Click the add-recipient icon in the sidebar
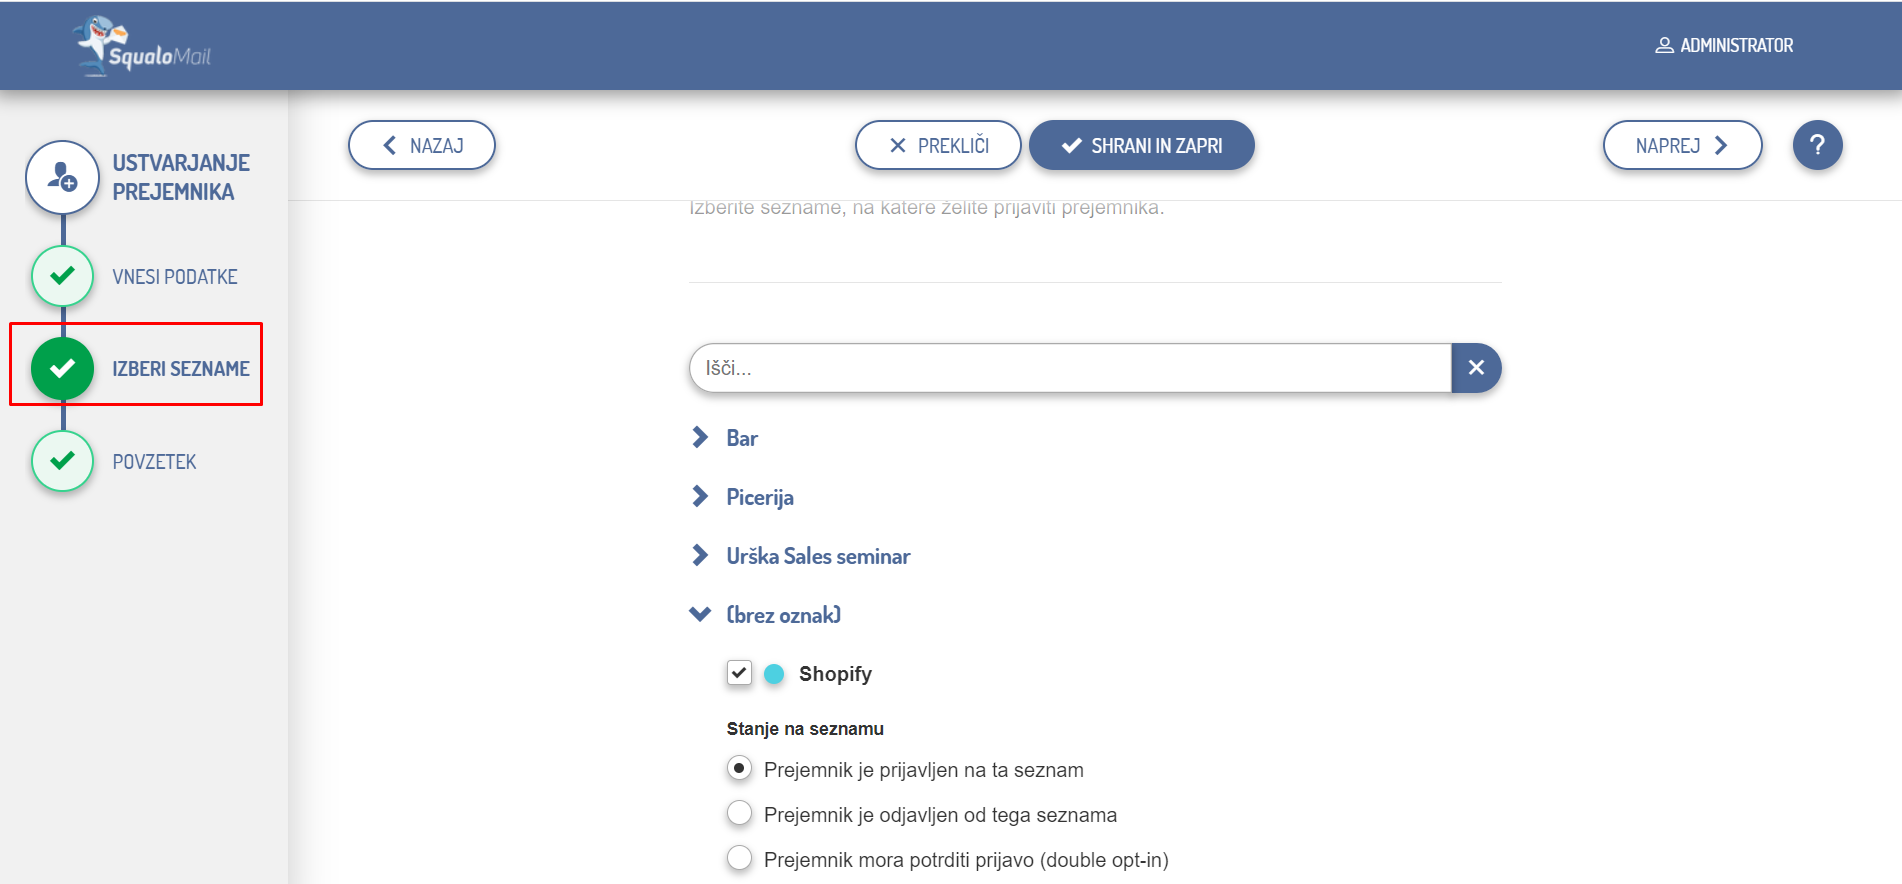1902x884 pixels. click(x=62, y=177)
